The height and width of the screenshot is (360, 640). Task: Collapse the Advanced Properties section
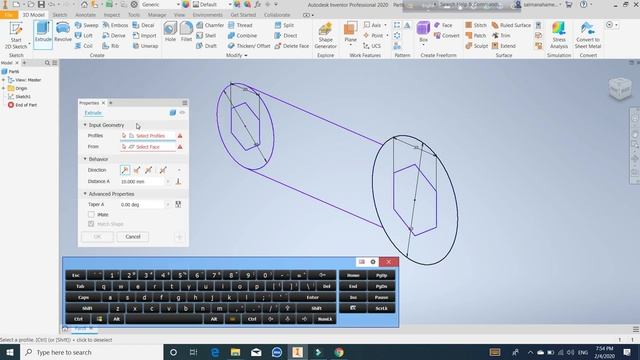coord(85,194)
